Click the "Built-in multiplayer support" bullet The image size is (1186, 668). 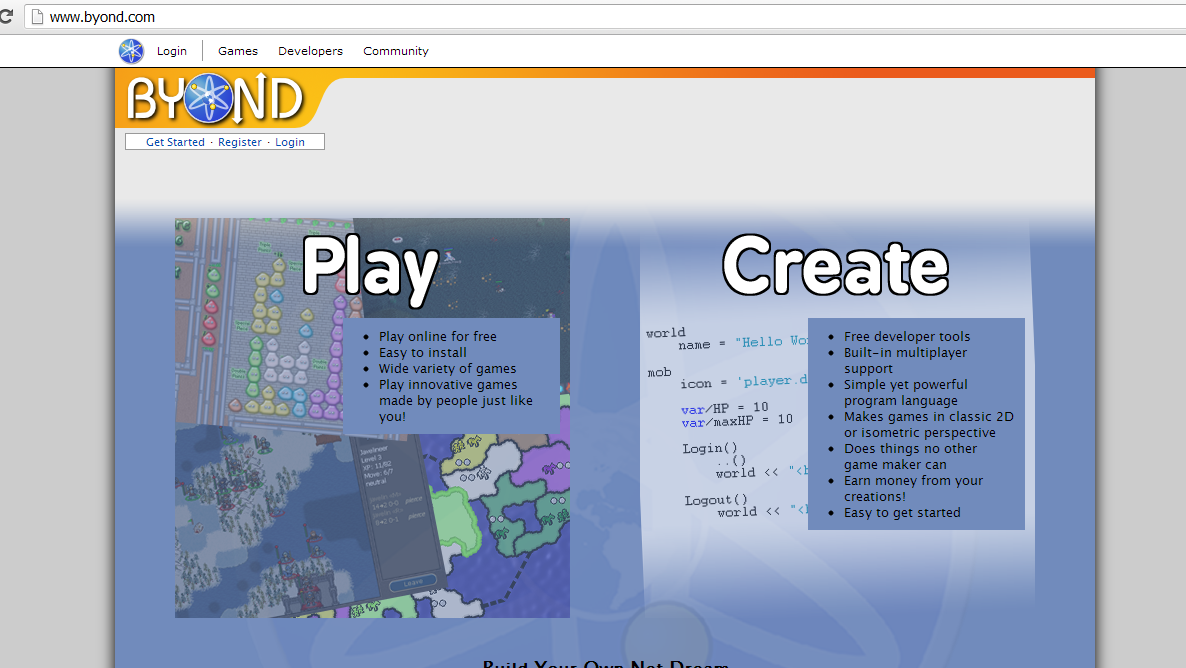pos(905,360)
